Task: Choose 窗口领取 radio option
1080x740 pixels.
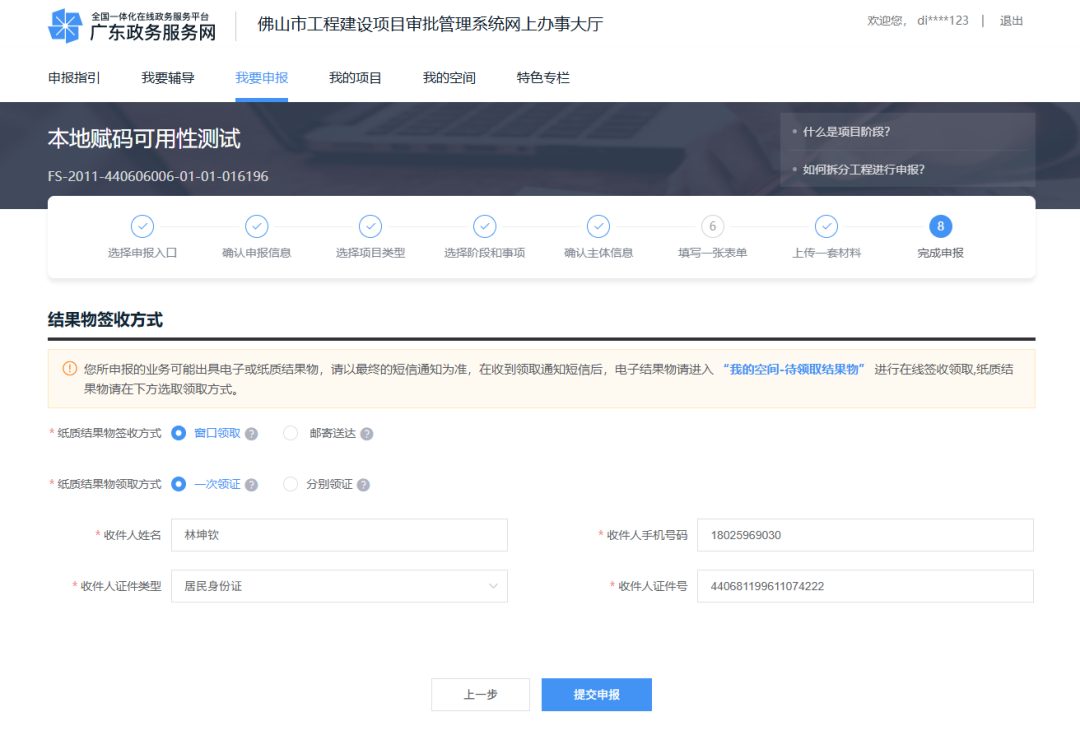Action: (x=179, y=433)
